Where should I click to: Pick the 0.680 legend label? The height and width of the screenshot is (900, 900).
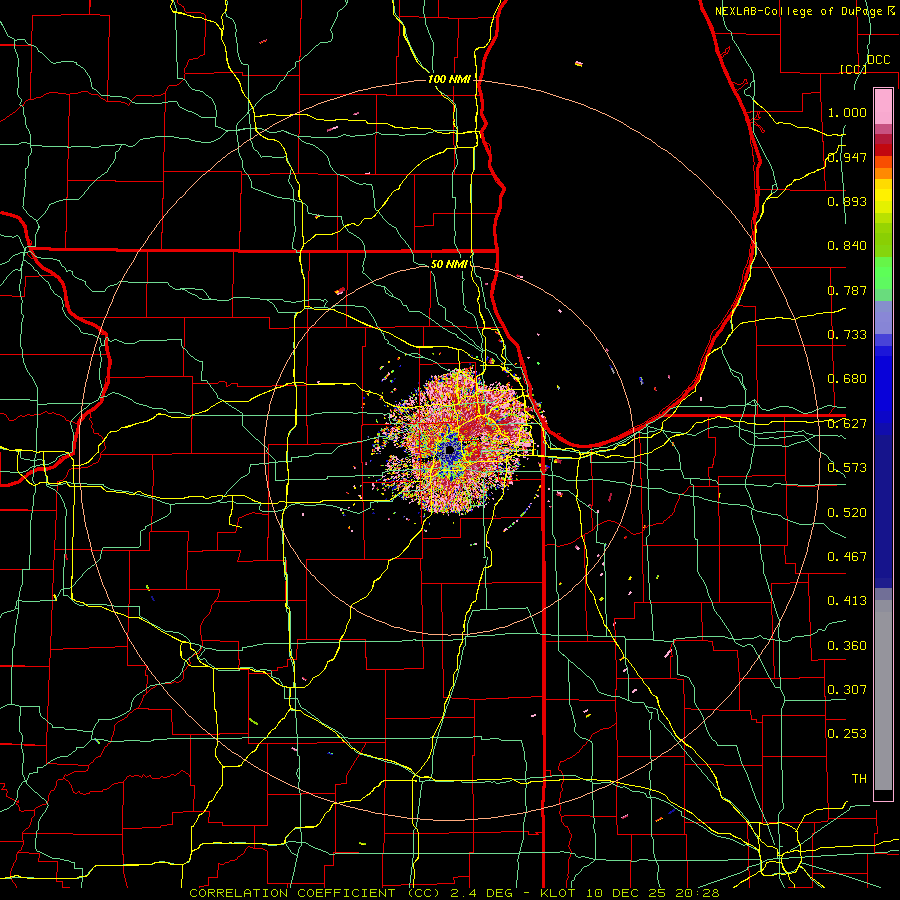click(x=847, y=379)
